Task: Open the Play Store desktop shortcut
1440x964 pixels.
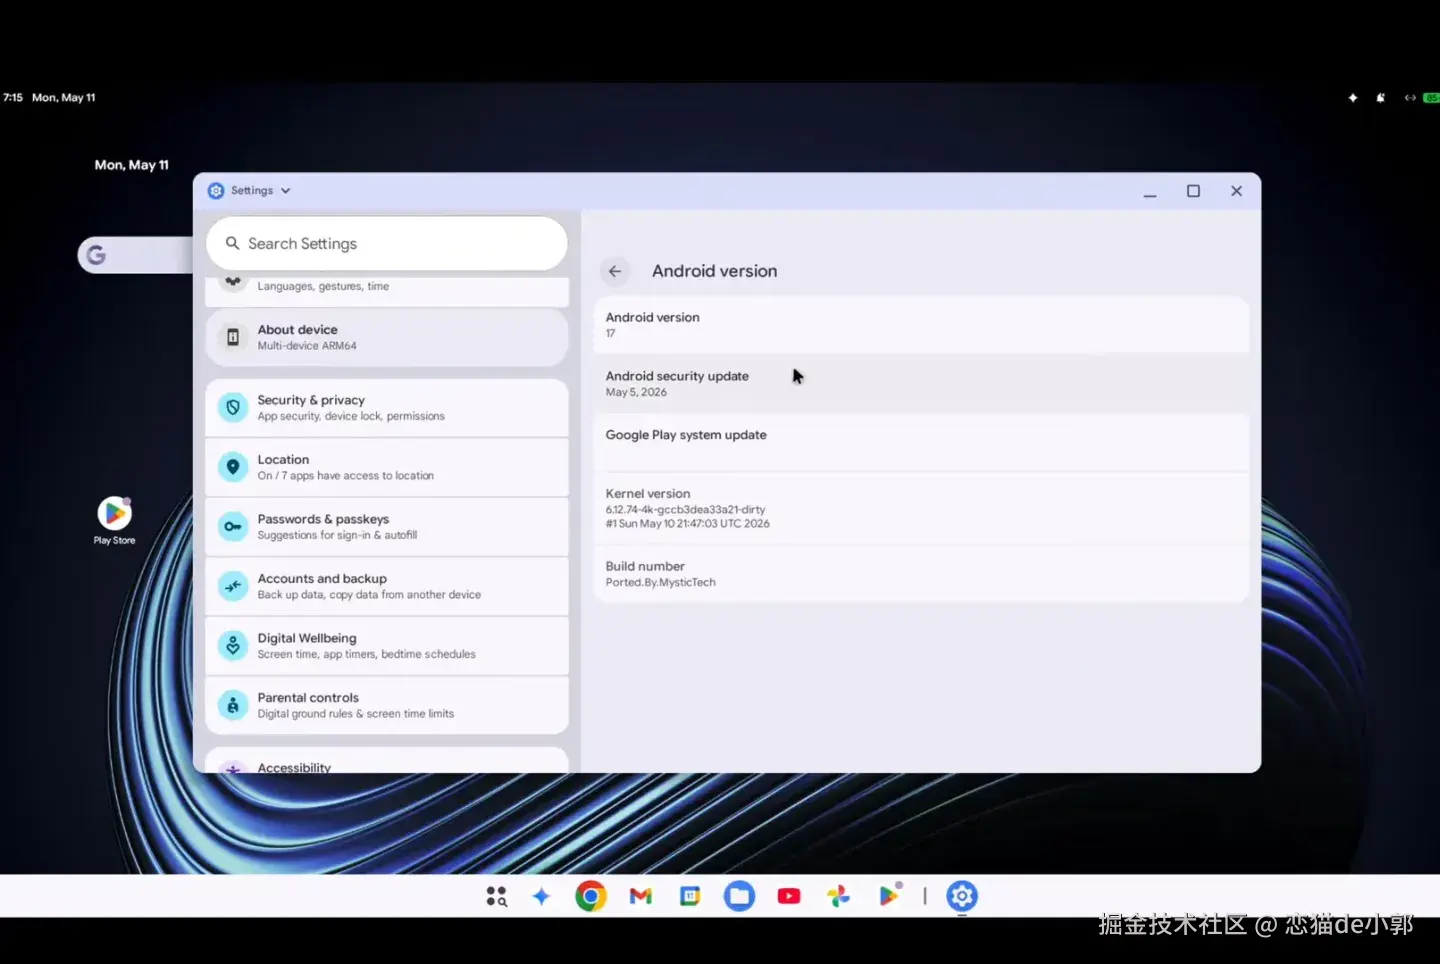Action: click(x=115, y=520)
